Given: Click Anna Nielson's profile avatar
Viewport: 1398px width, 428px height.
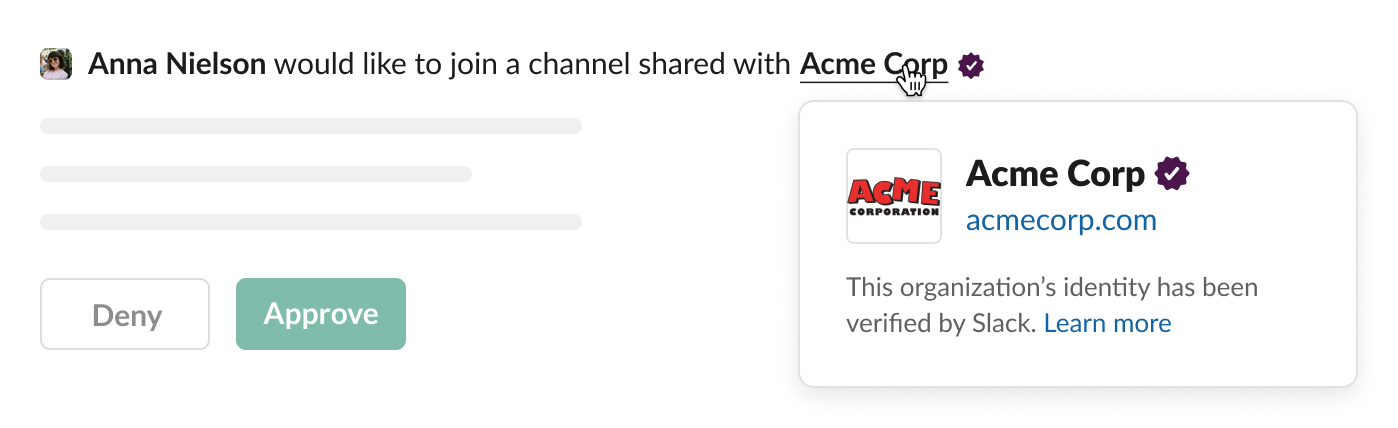Looking at the screenshot, I should [56, 64].
